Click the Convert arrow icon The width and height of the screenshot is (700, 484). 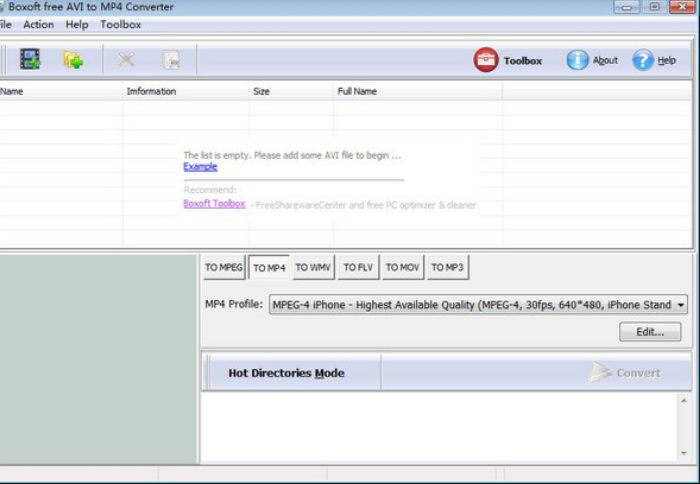point(600,372)
